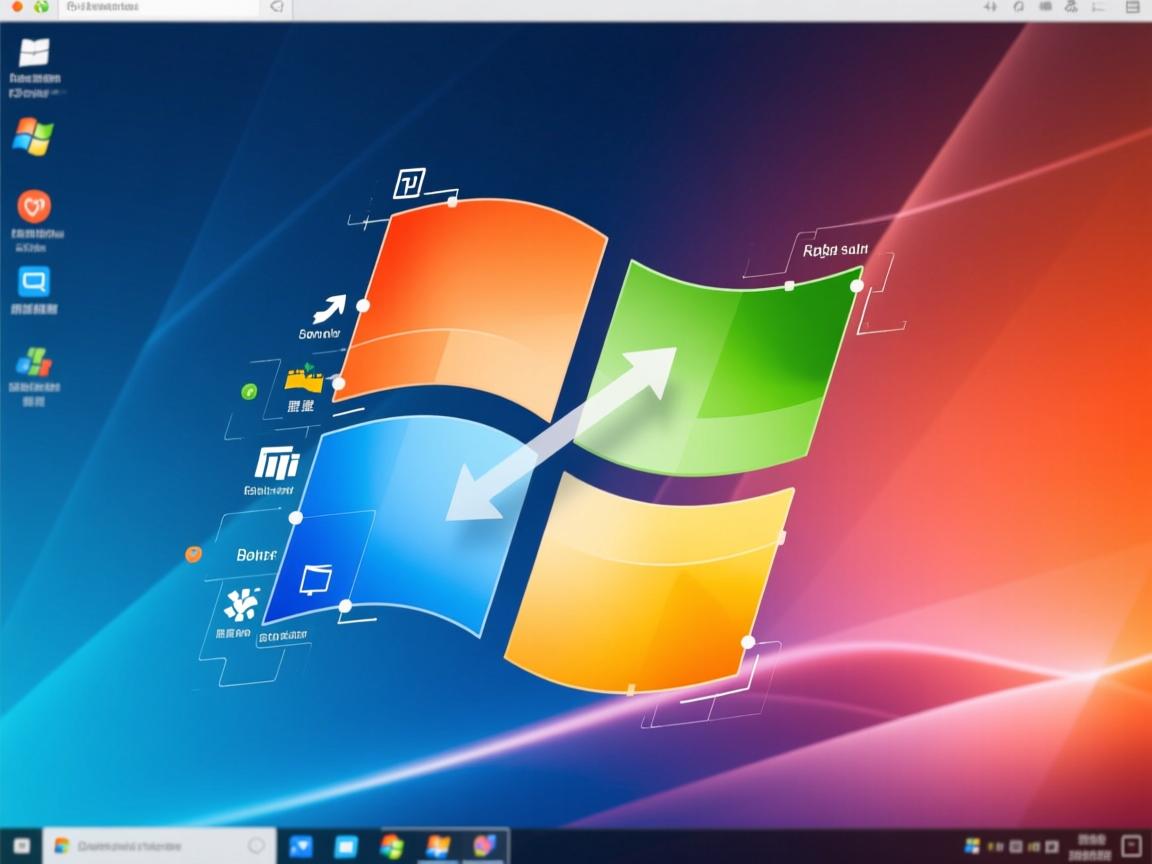Open the first blue taskbar app icon
1152x864 pixels.
tap(300, 847)
